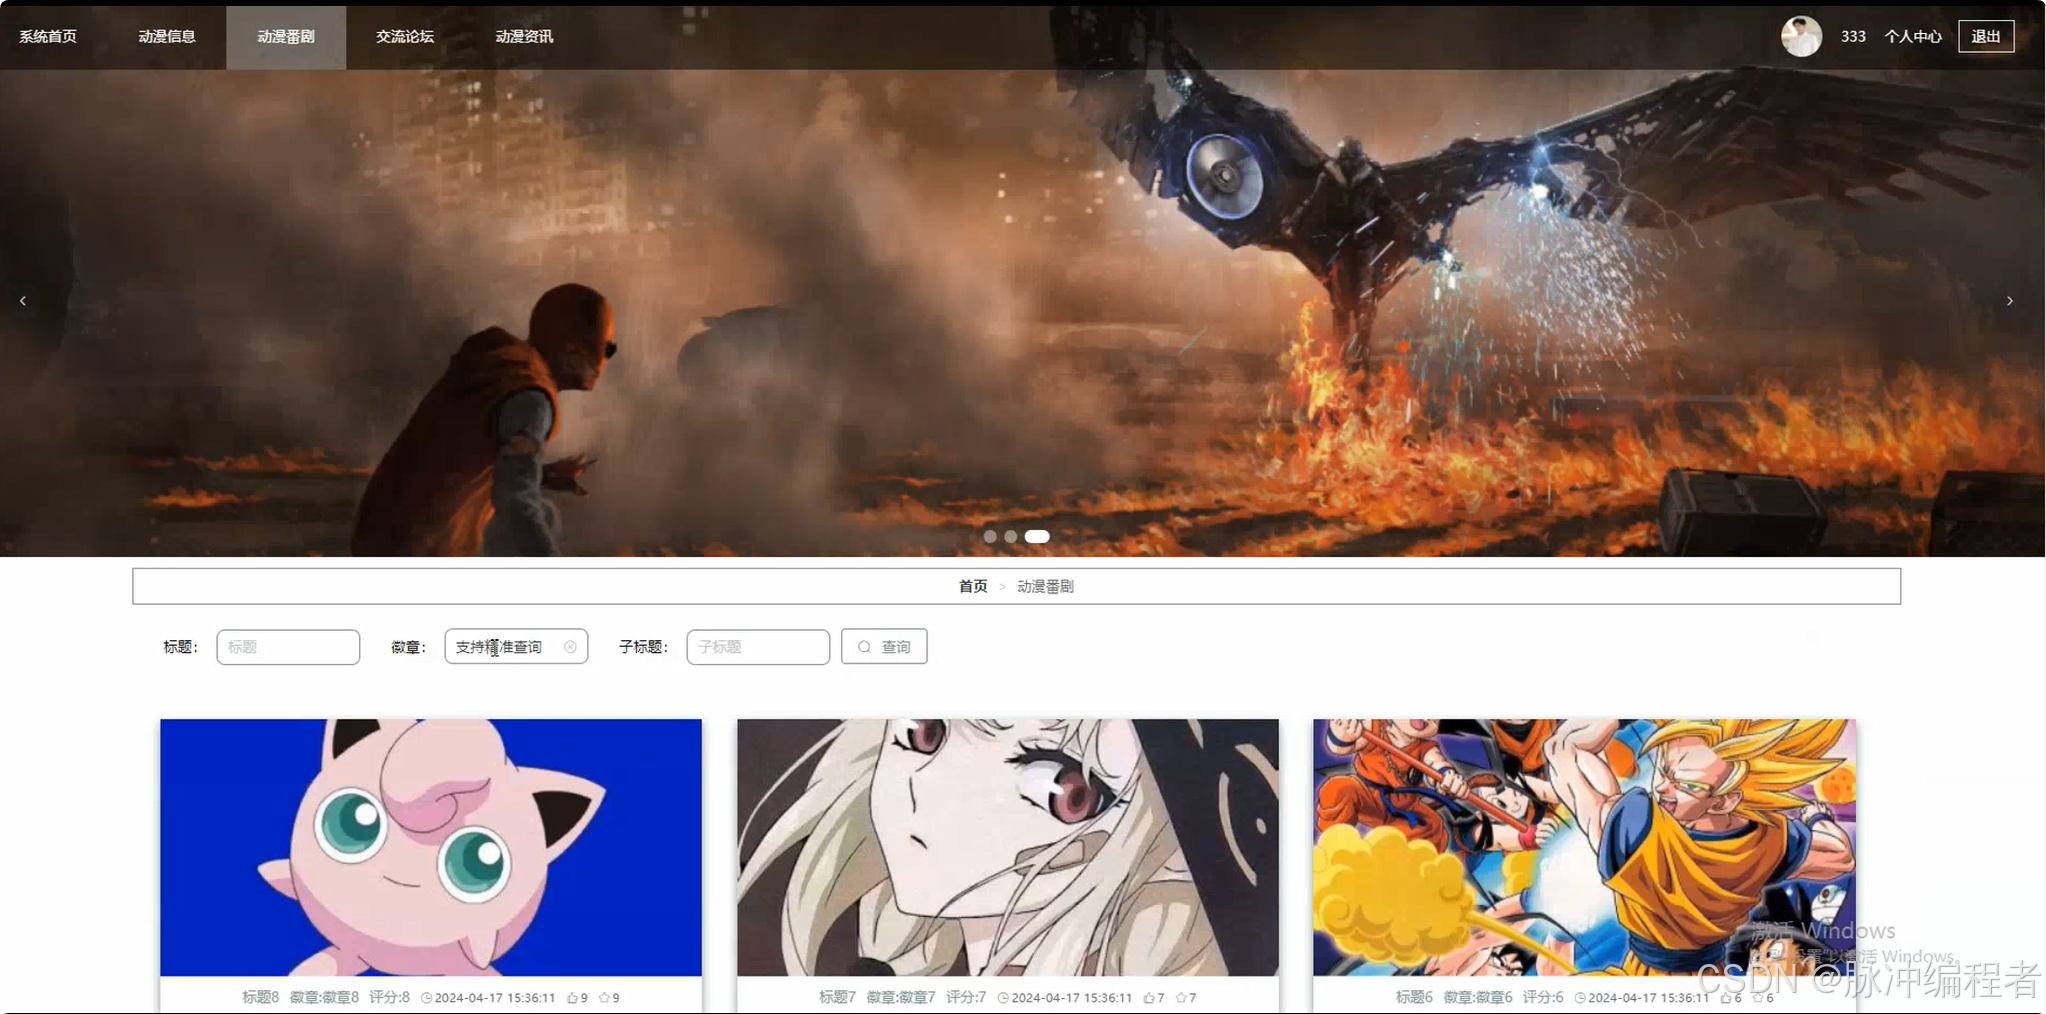Select first carousel indicator dot
Viewport: 2046px width, 1014px height.
990,537
